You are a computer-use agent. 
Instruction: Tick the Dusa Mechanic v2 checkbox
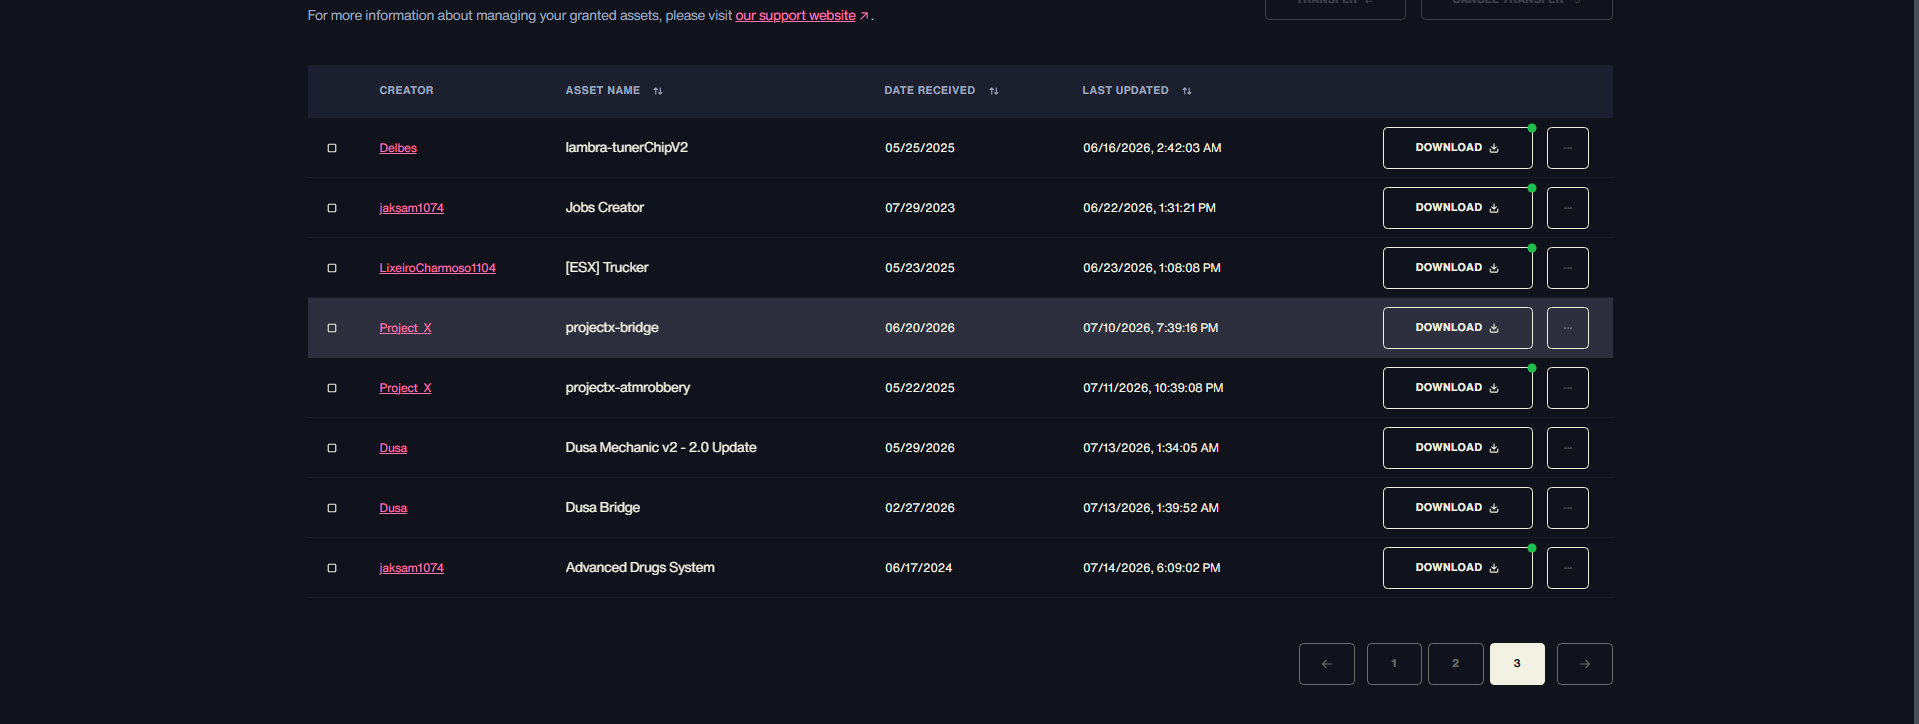pyautogui.click(x=332, y=448)
